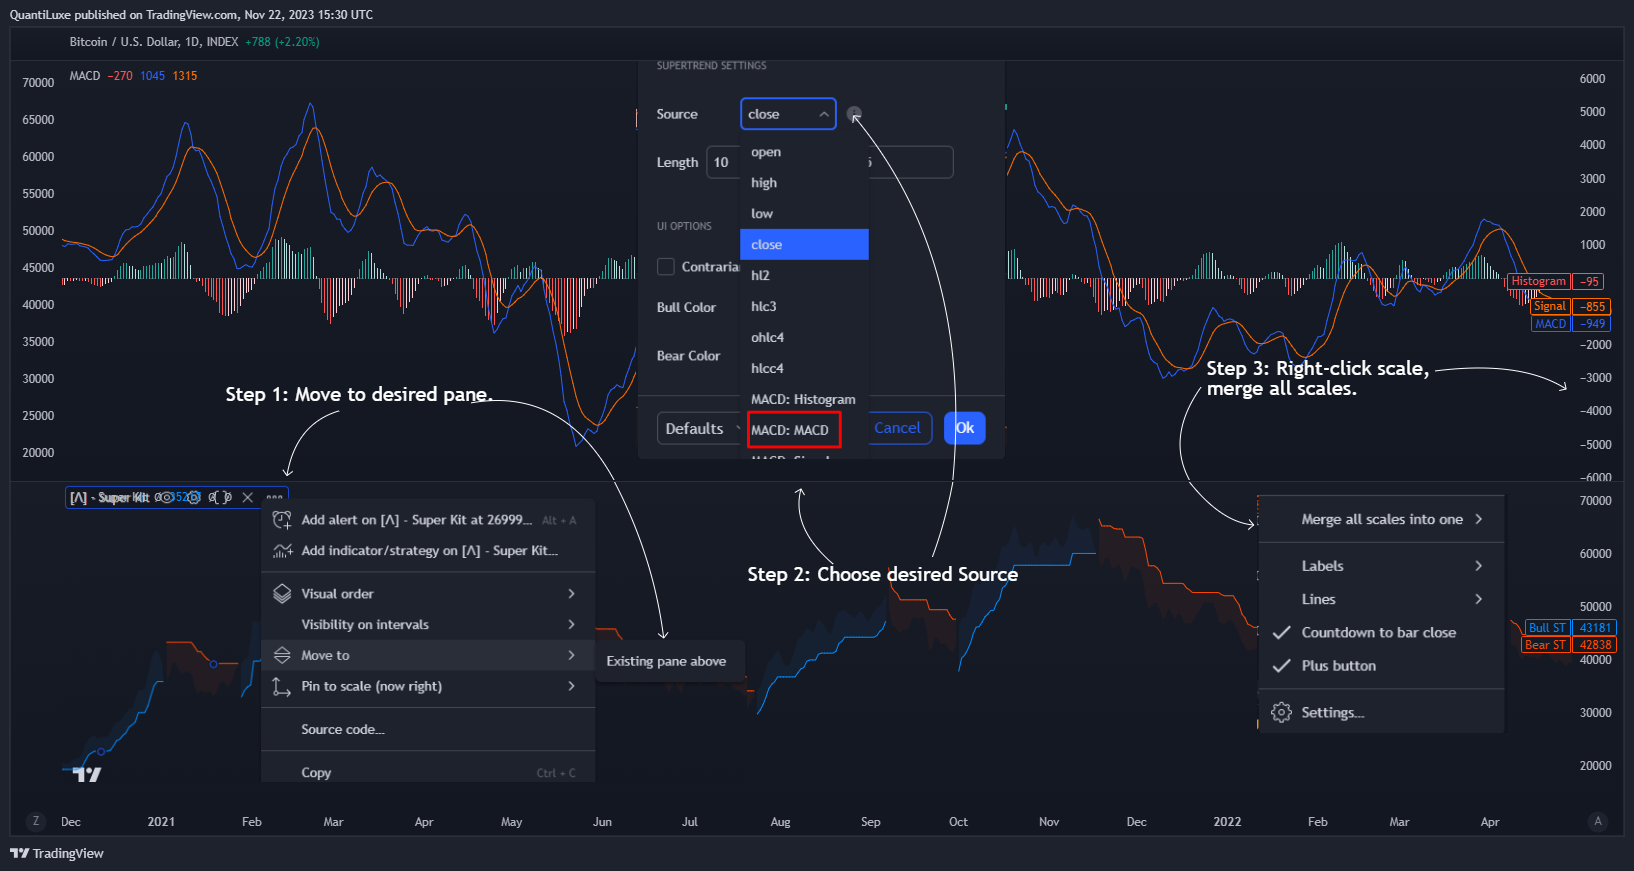Click the '70000' value on left scale

[x=38, y=83]
